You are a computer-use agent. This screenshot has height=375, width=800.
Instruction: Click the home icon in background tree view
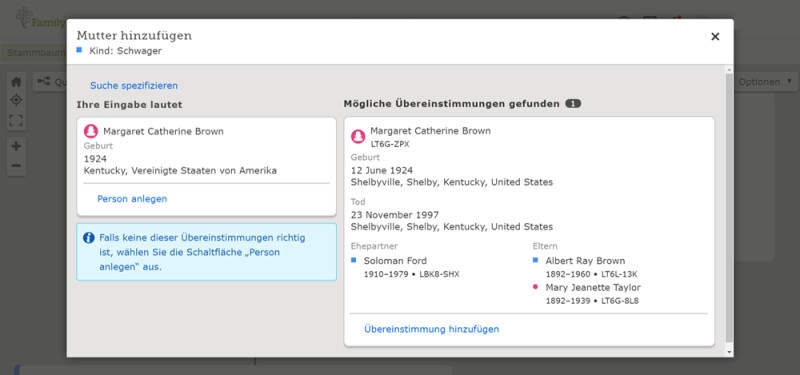click(16, 82)
